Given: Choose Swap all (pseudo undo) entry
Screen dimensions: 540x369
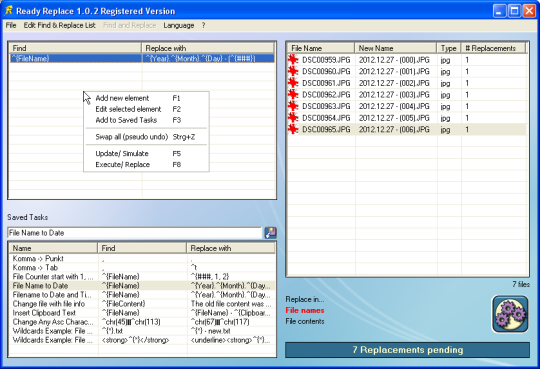Looking at the screenshot, I should pos(146,137).
